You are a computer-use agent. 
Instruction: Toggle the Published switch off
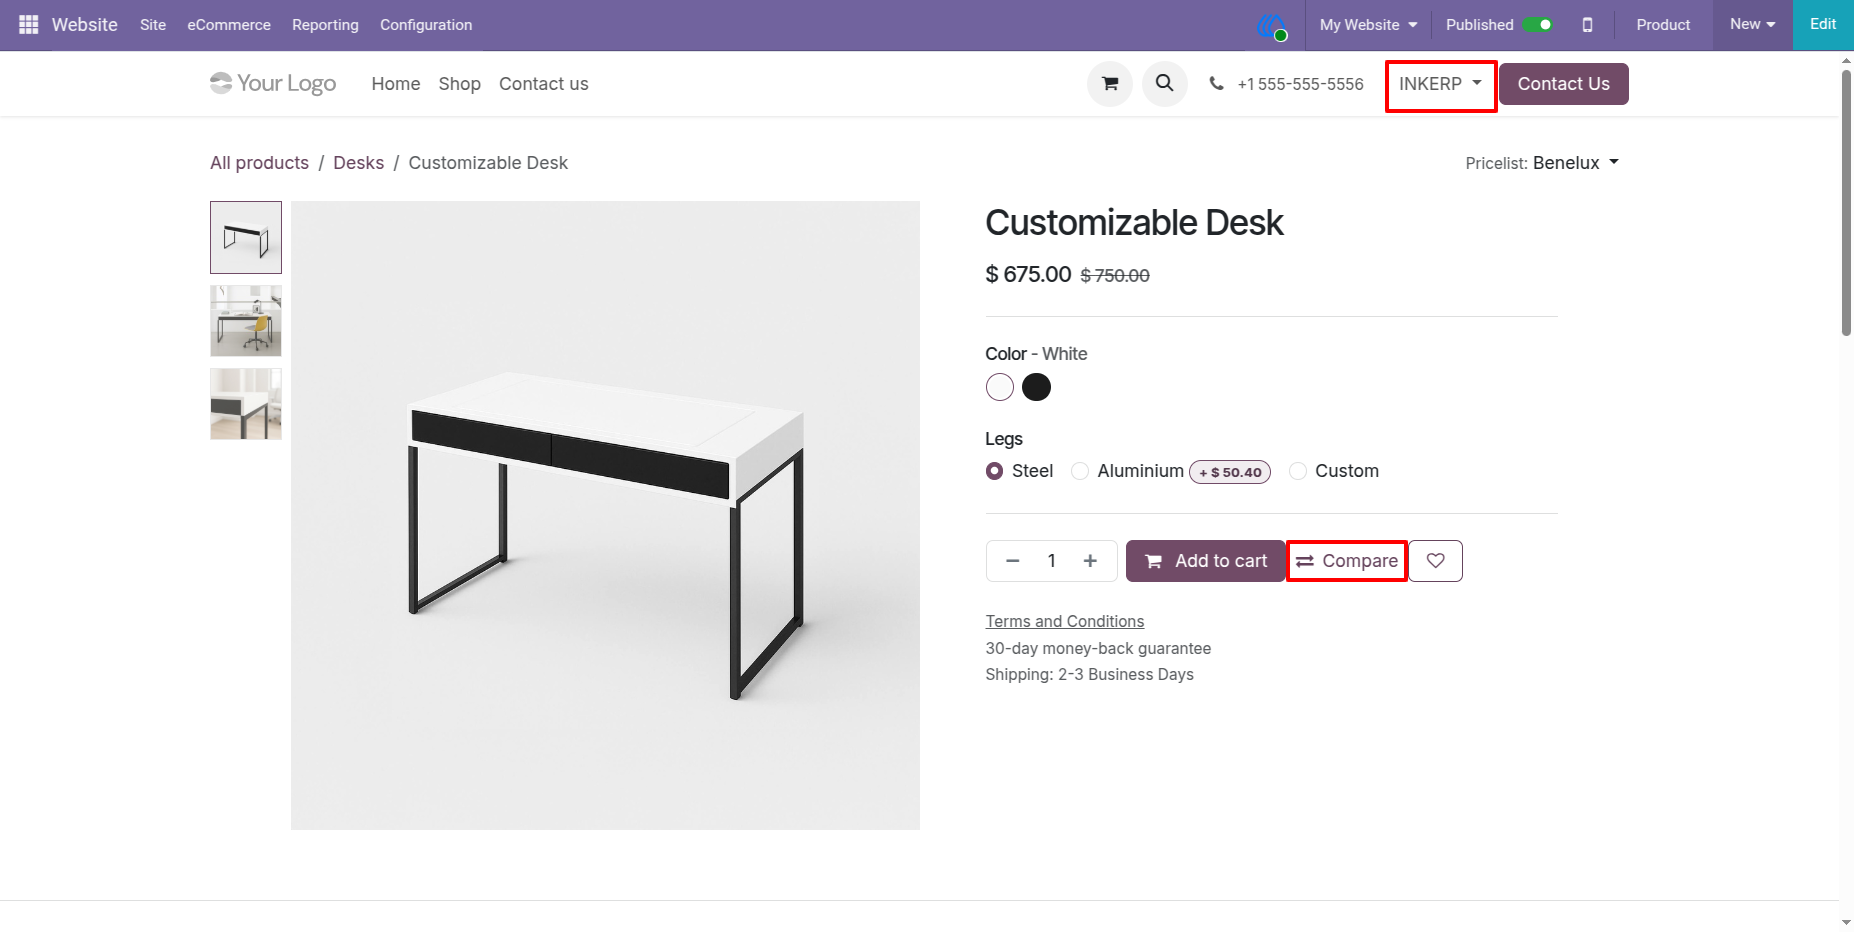(1537, 25)
